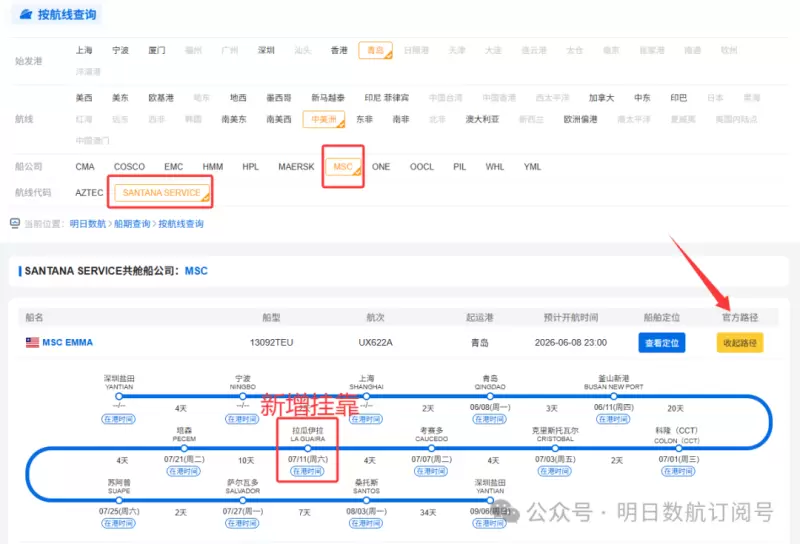Toggle the selected MSC carrier filter
This screenshot has height=544, width=800.
343,166
